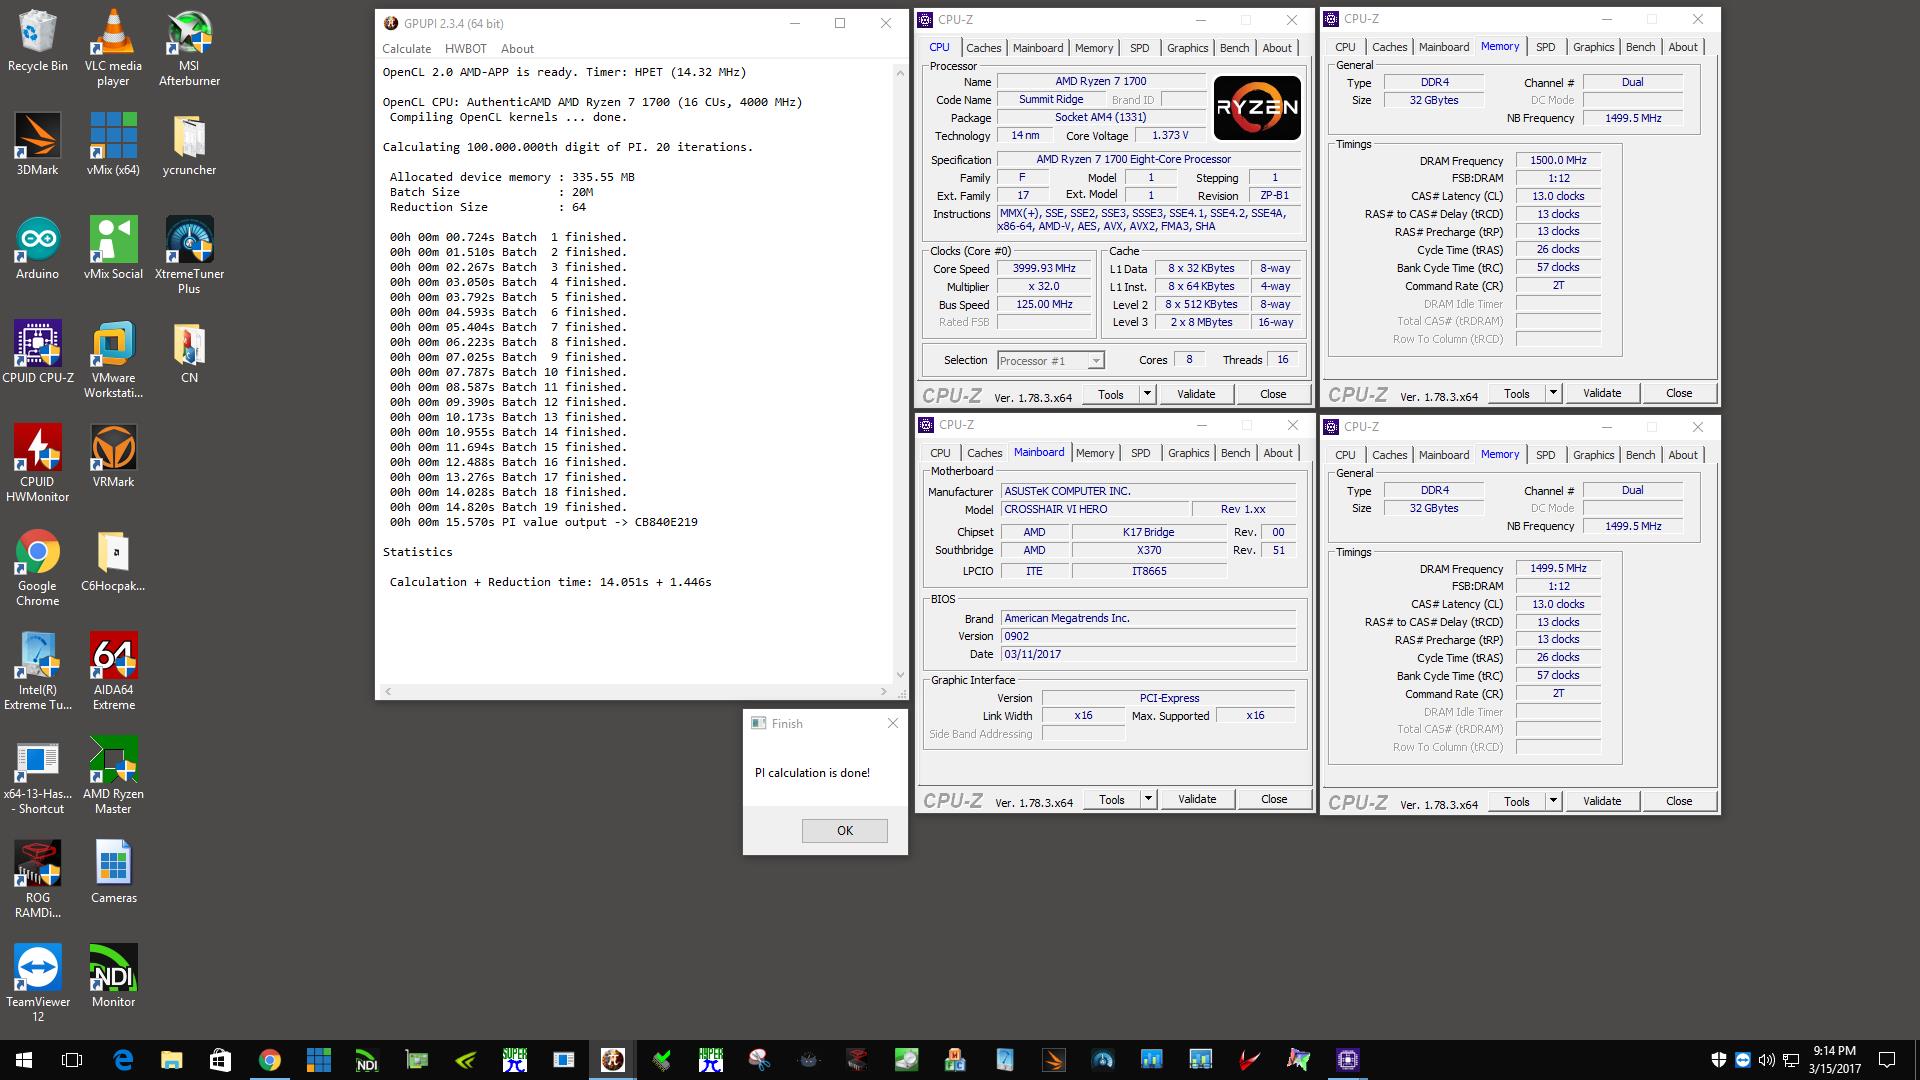The width and height of the screenshot is (1920, 1080).
Task: Open vMix Social desktop shortcut
Action: point(113,249)
